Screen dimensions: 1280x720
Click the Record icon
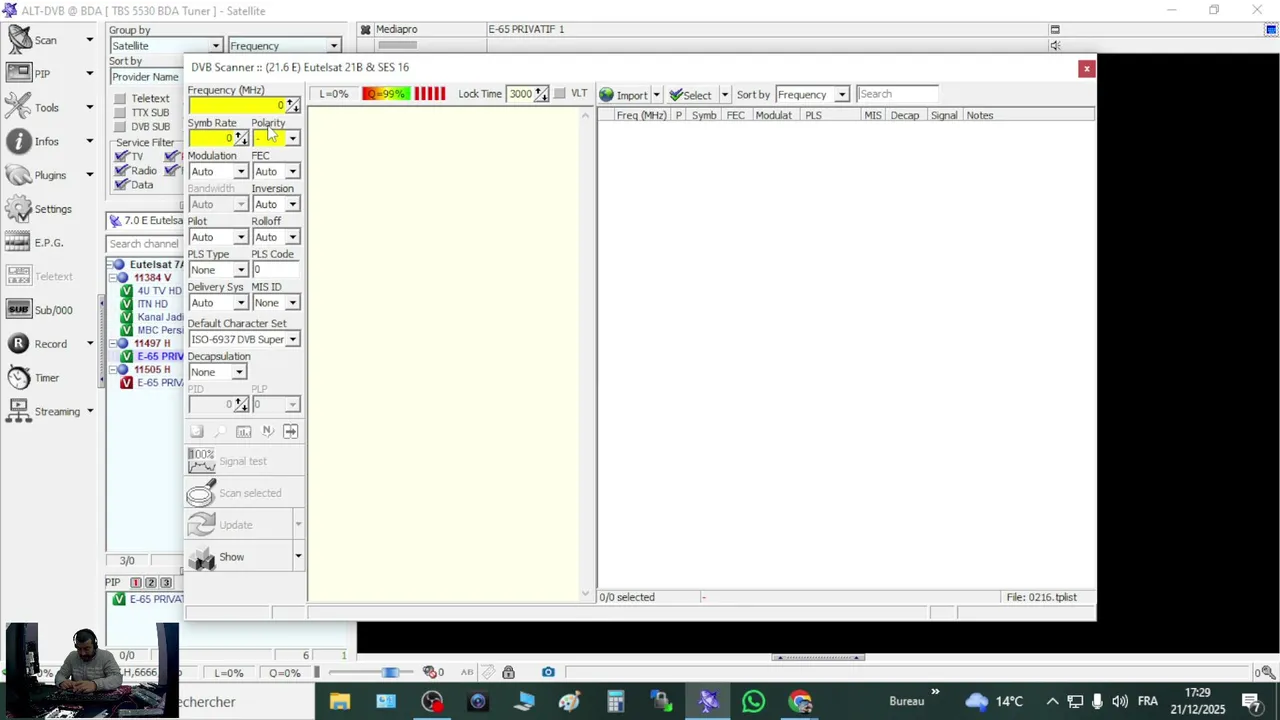coord(19,344)
